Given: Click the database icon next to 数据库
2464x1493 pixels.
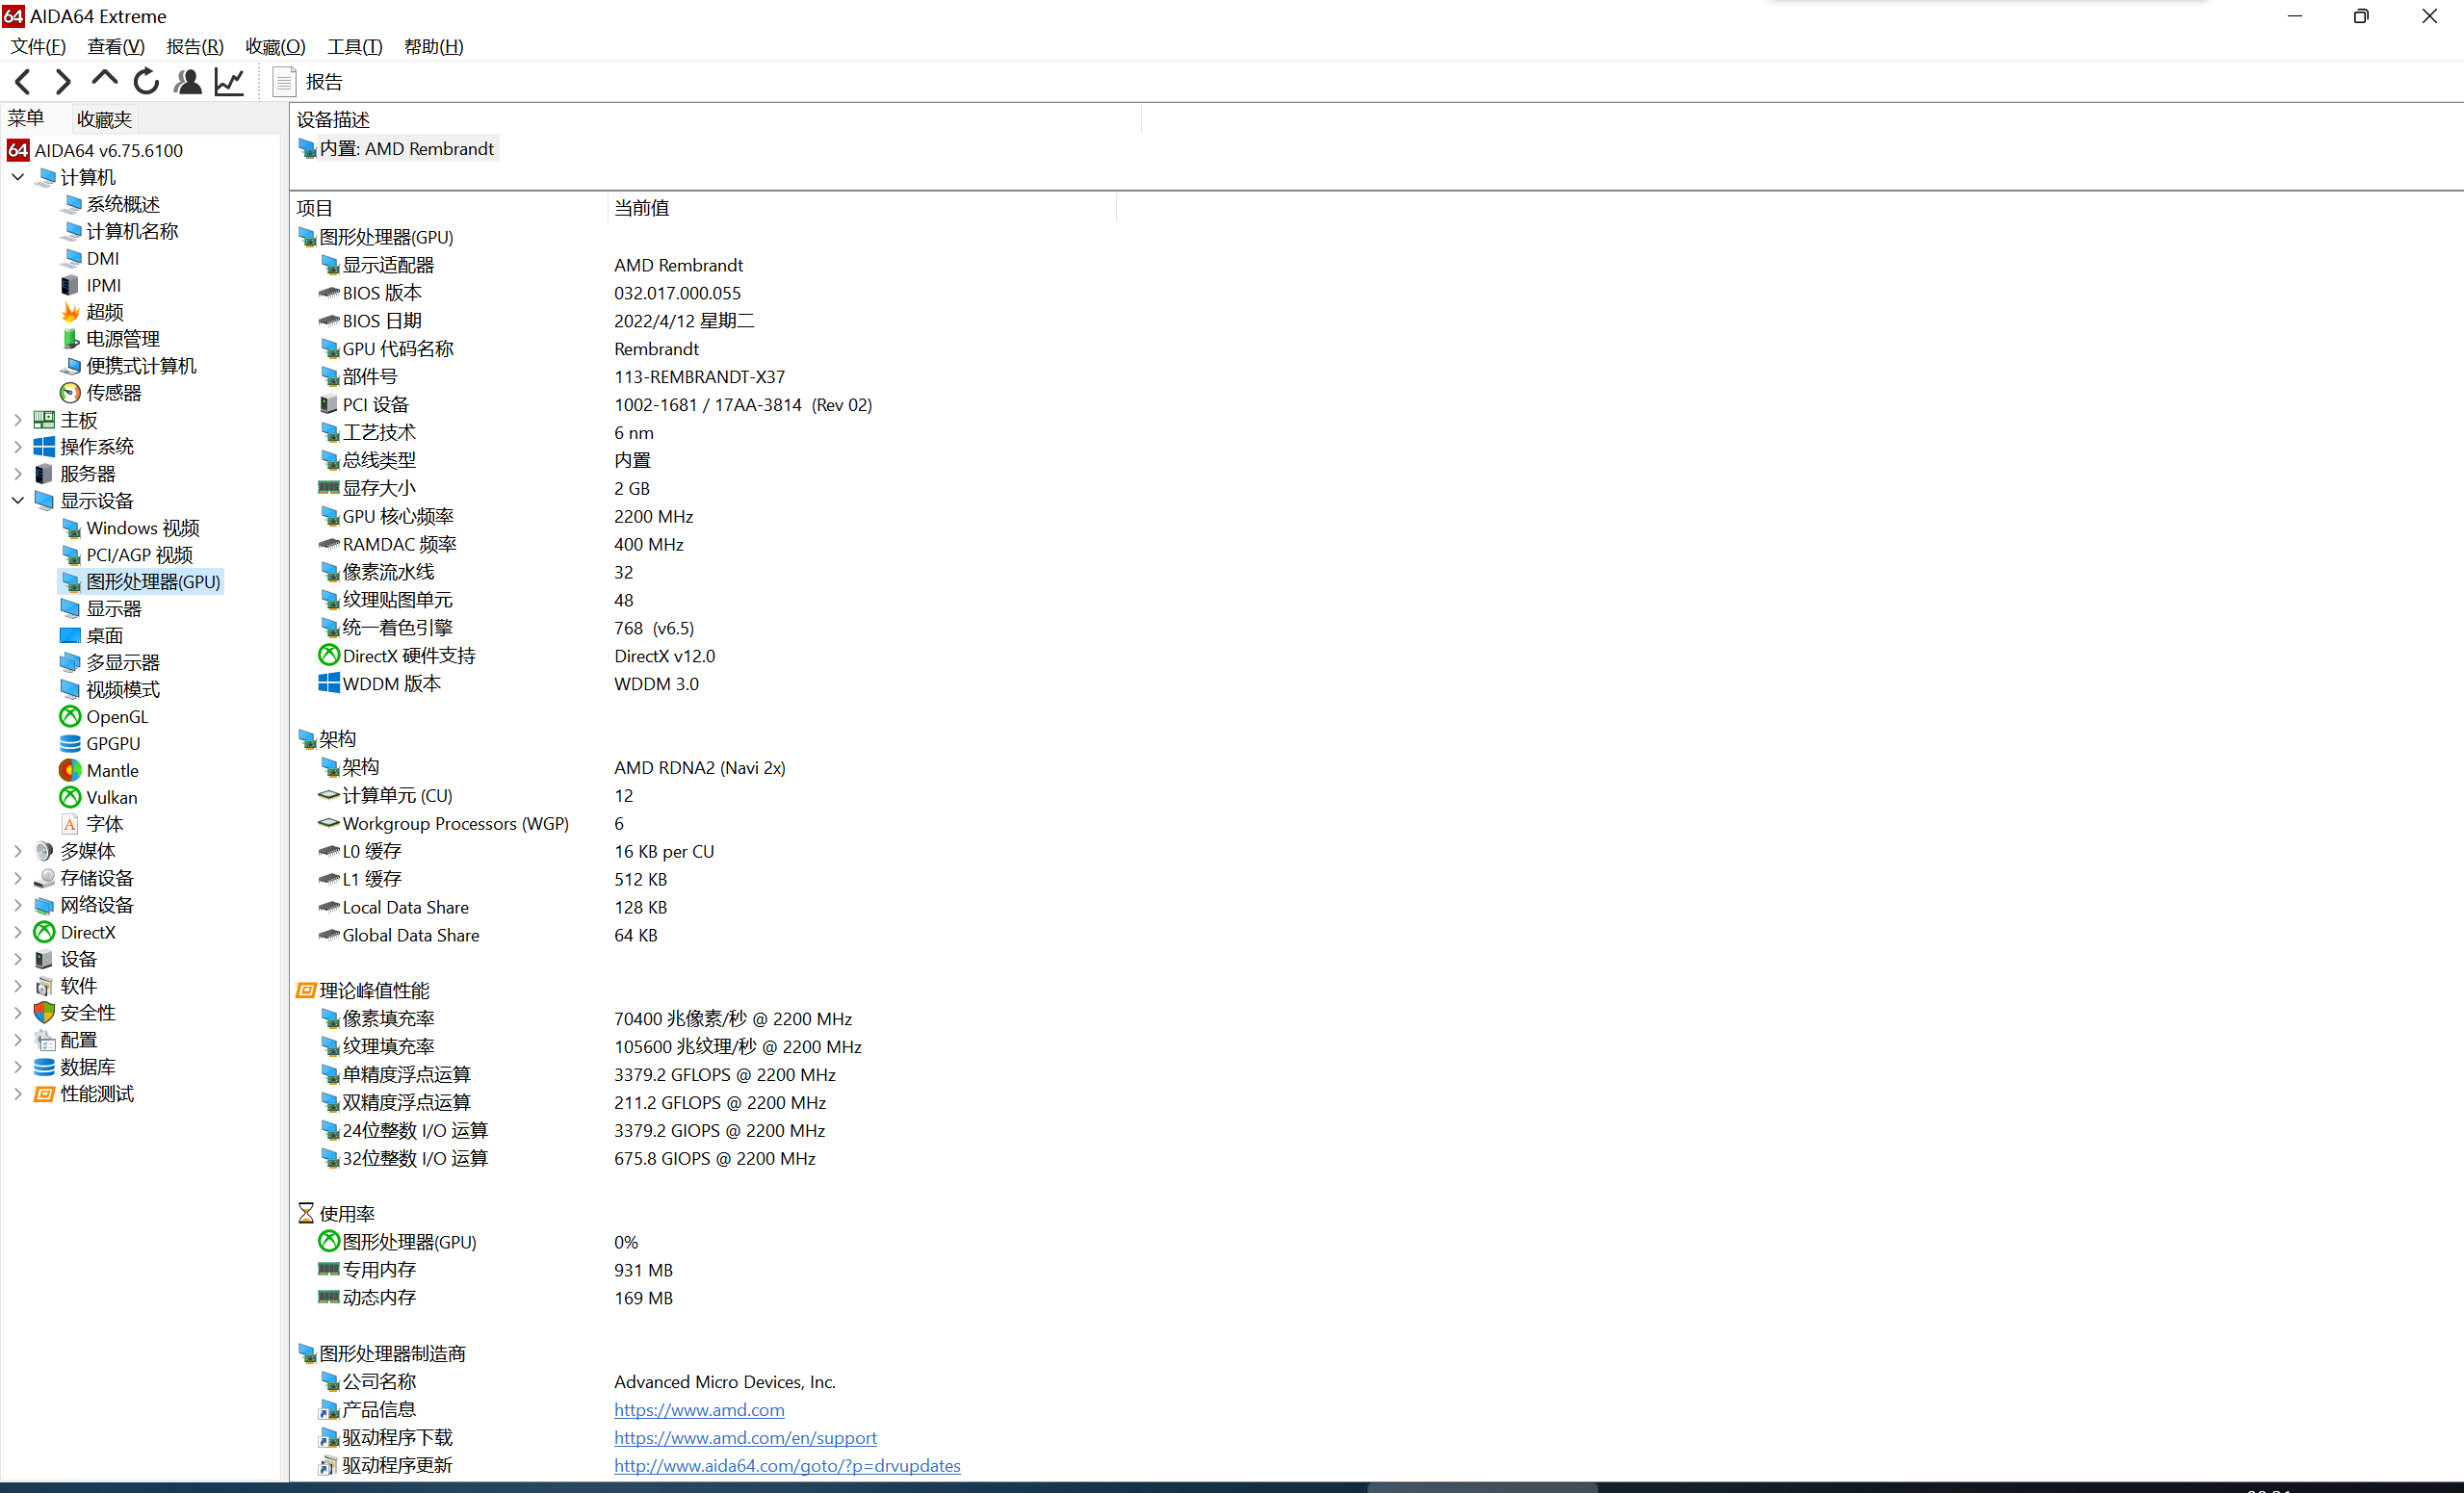Looking at the screenshot, I should [x=44, y=1067].
